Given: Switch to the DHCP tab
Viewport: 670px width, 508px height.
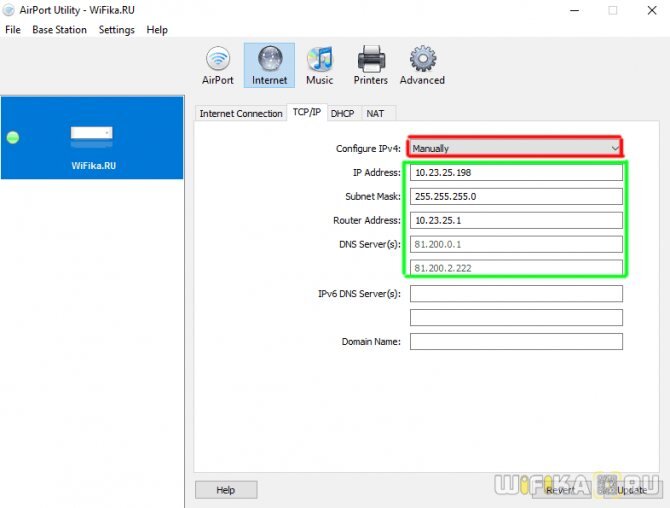Looking at the screenshot, I should [x=342, y=114].
